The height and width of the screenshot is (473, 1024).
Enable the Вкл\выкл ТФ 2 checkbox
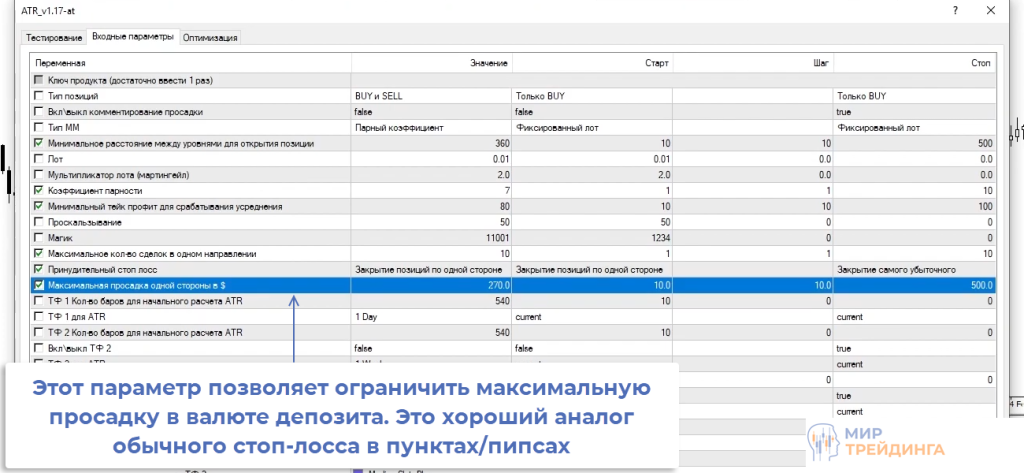39,348
